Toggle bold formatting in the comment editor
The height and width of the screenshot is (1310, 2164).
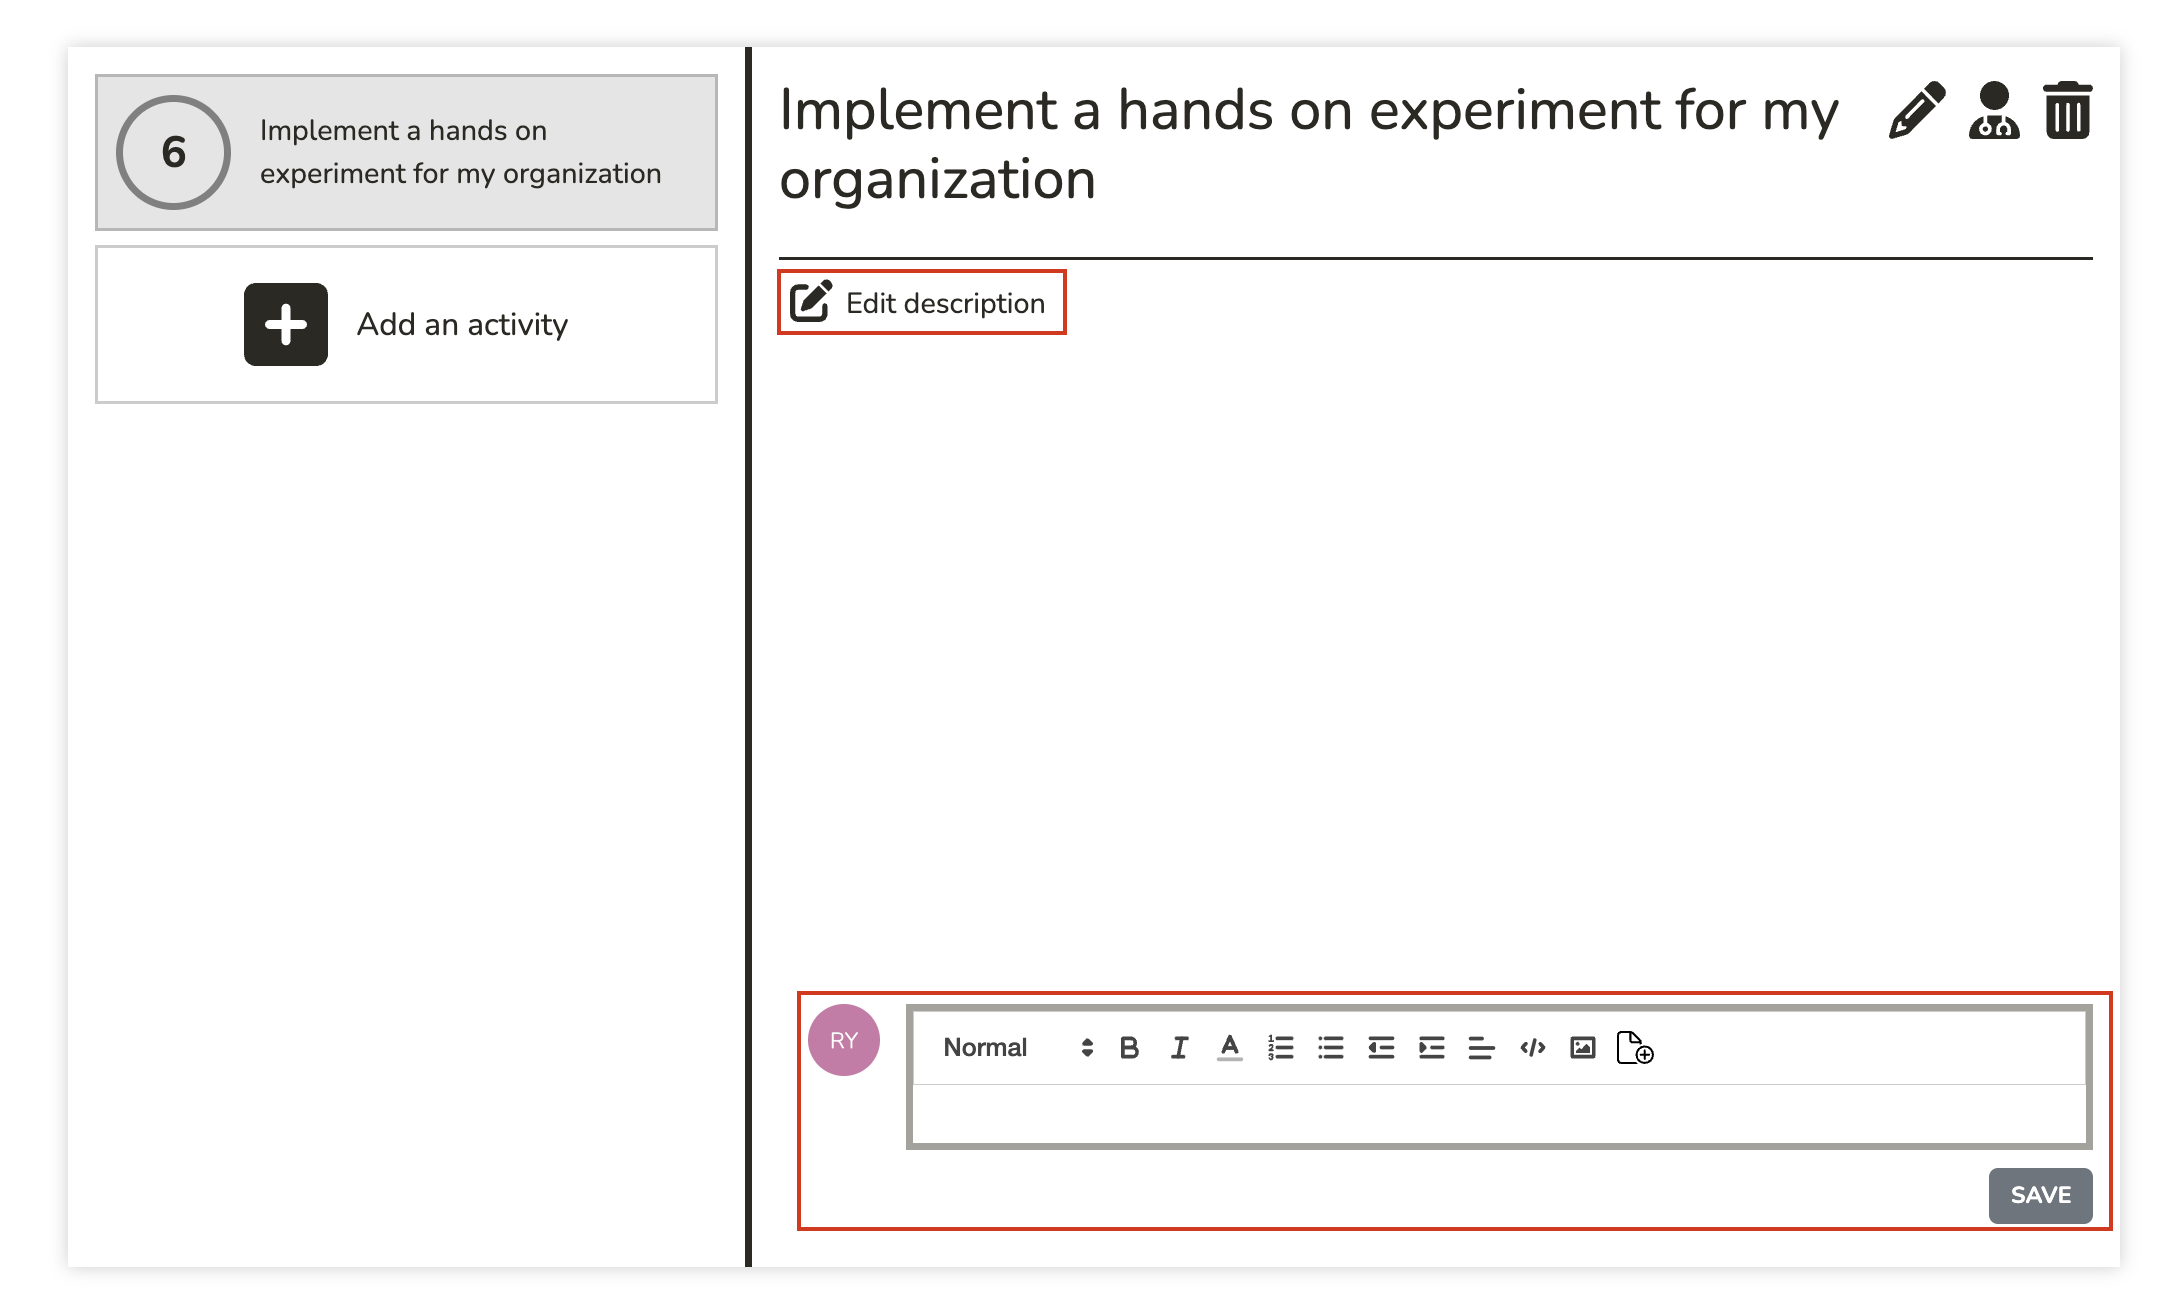click(1129, 1048)
